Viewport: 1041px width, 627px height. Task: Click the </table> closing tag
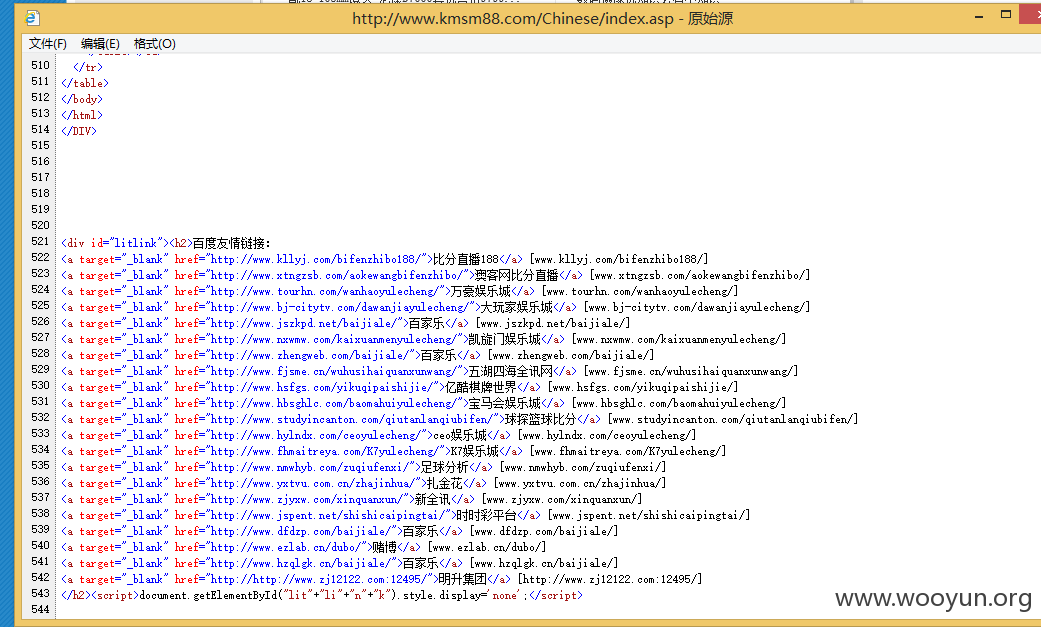point(85,83)
